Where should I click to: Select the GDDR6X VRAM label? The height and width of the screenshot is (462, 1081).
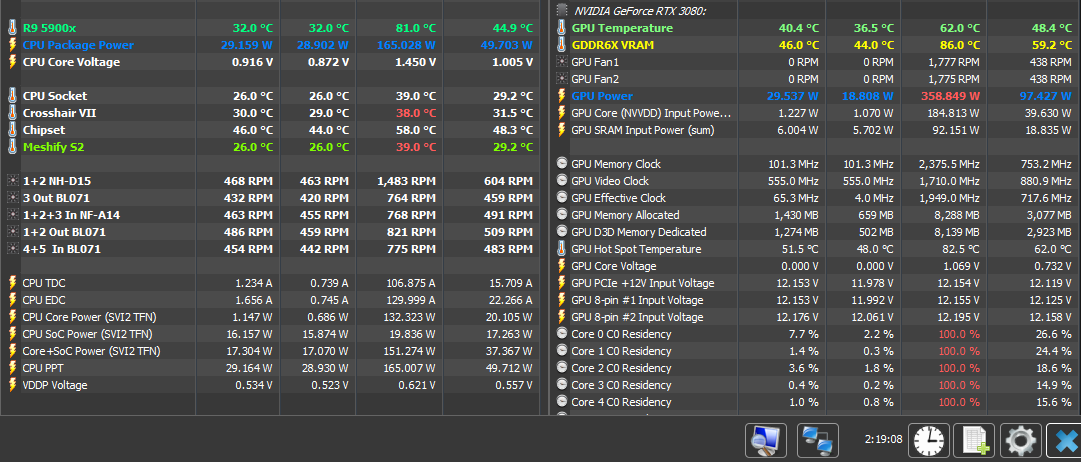point(613,45)
